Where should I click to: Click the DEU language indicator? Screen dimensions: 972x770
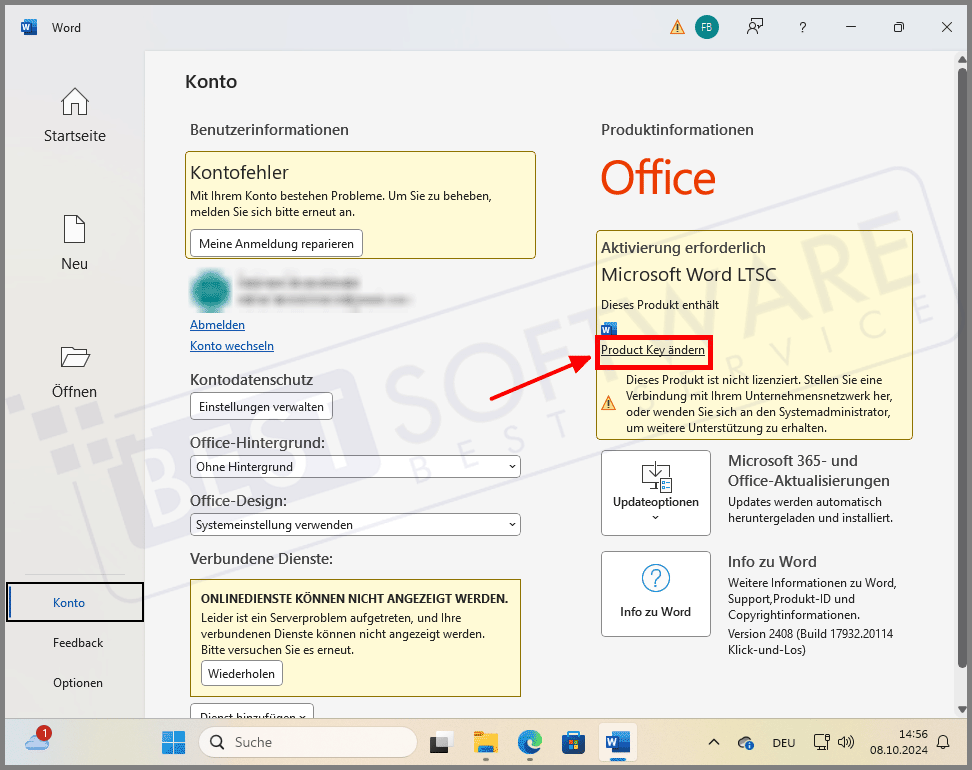(x=784, y=743)
